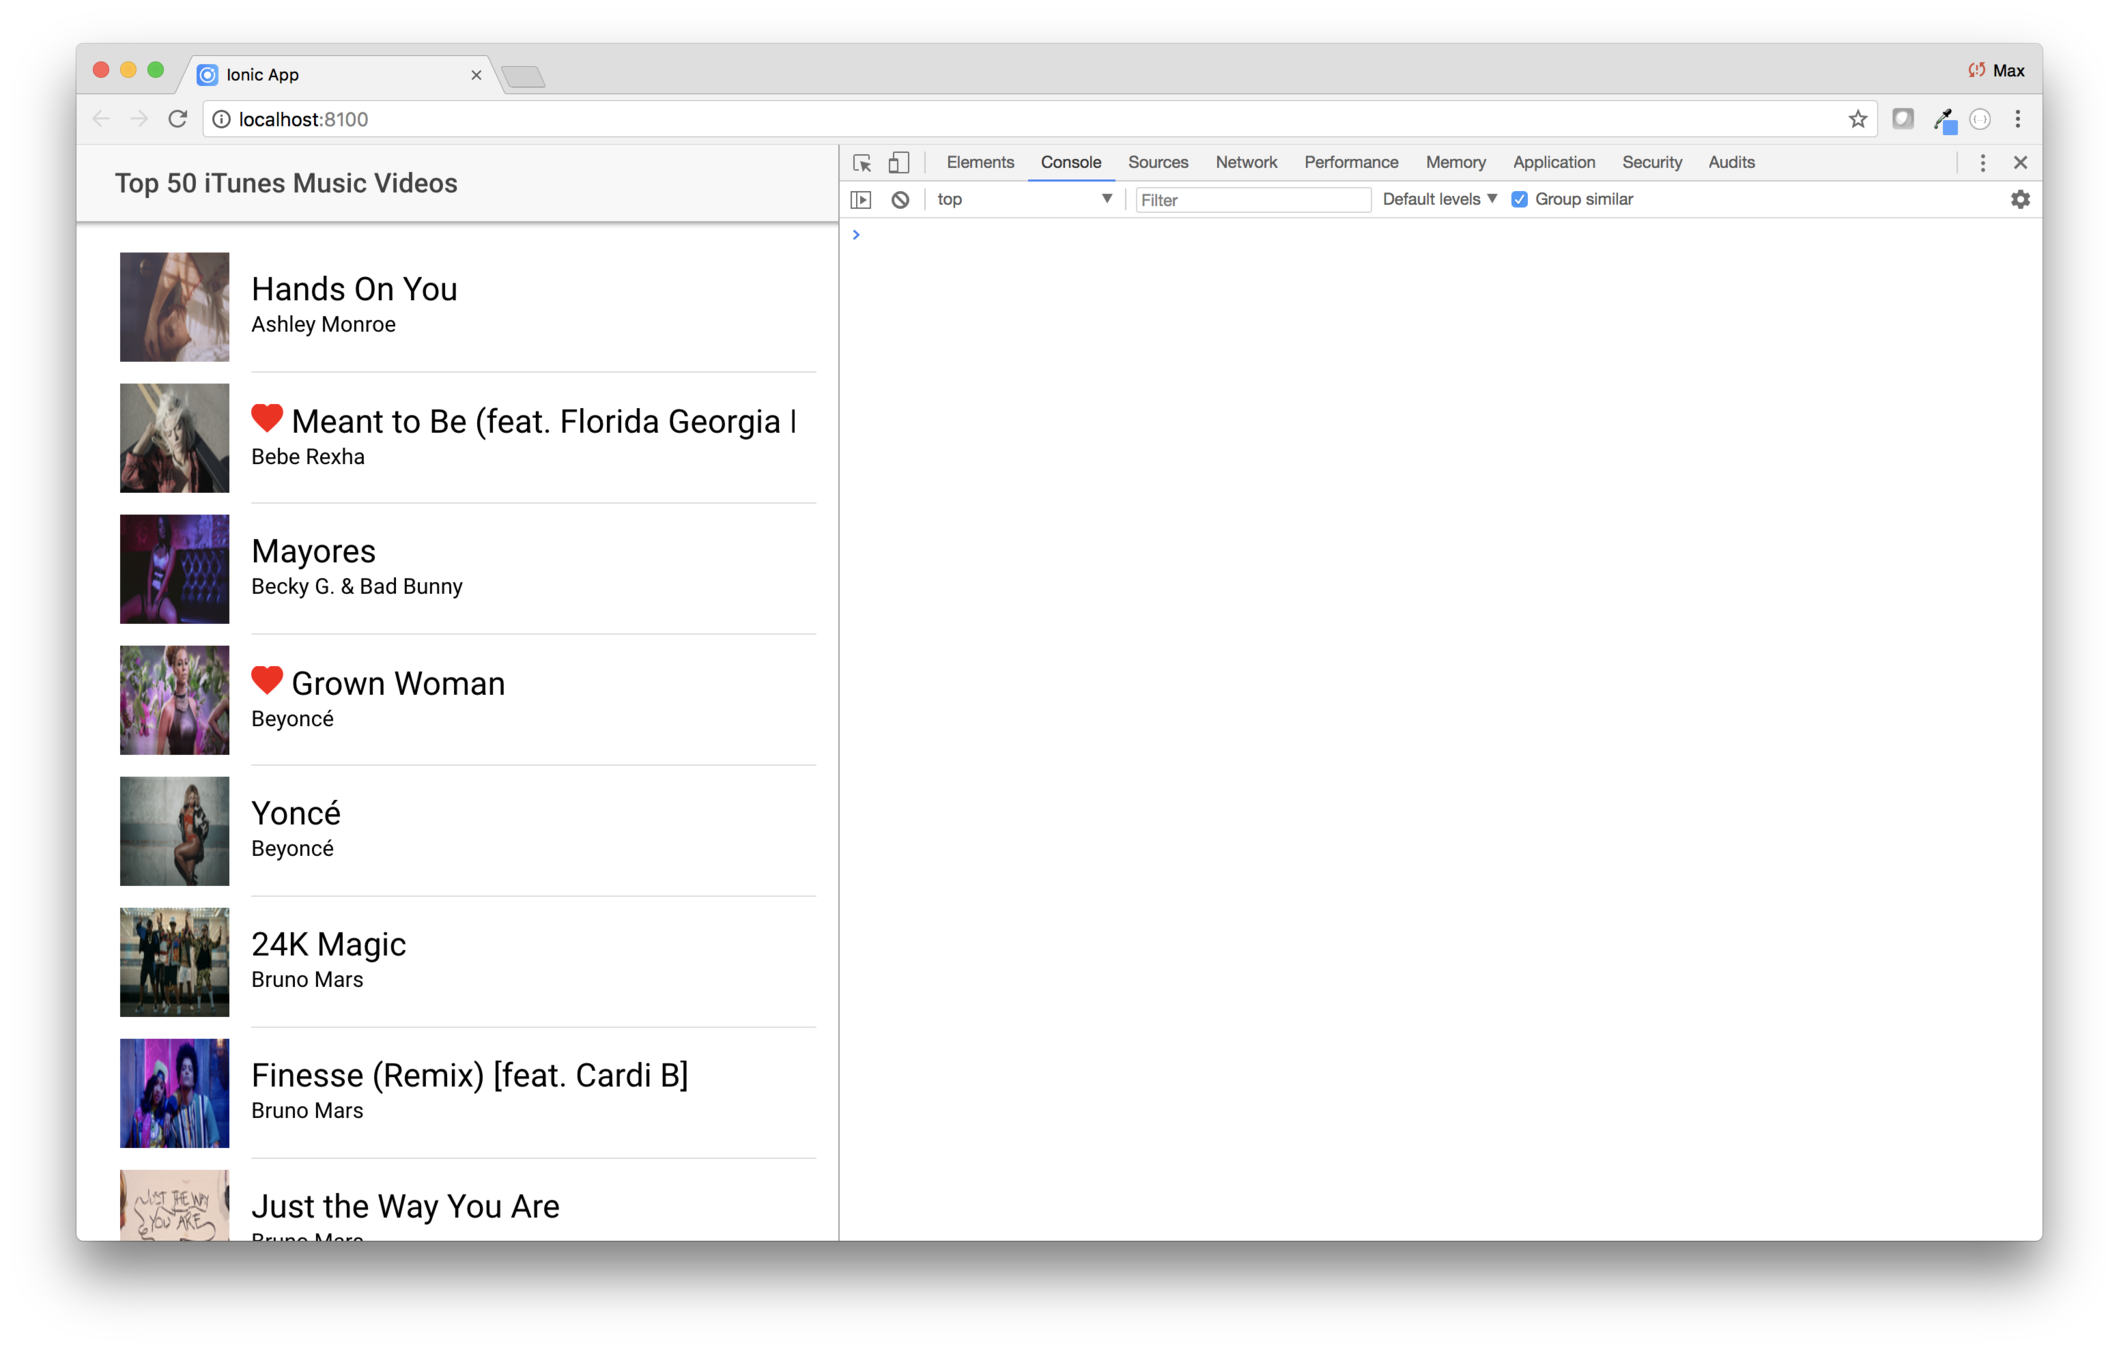Toggle the device toolbar icon

click(x=899, y=163)
